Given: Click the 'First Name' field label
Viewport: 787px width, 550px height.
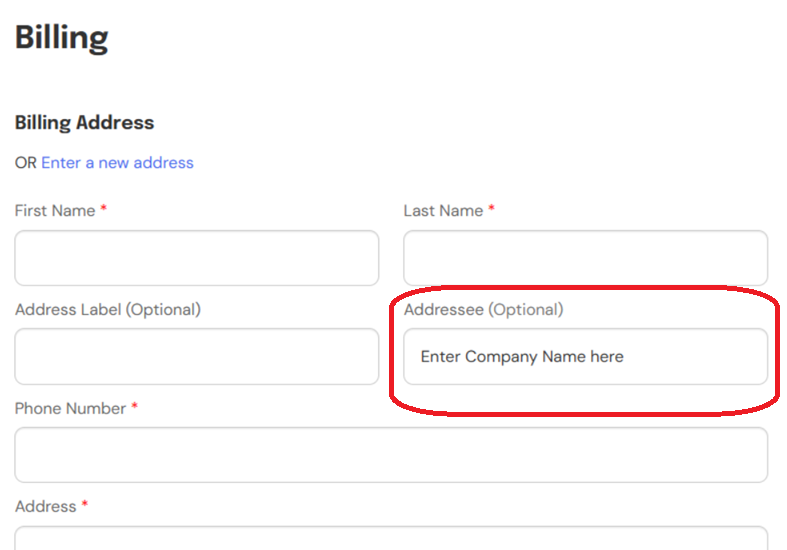Looking at the screenshot, I should [55, 211].
